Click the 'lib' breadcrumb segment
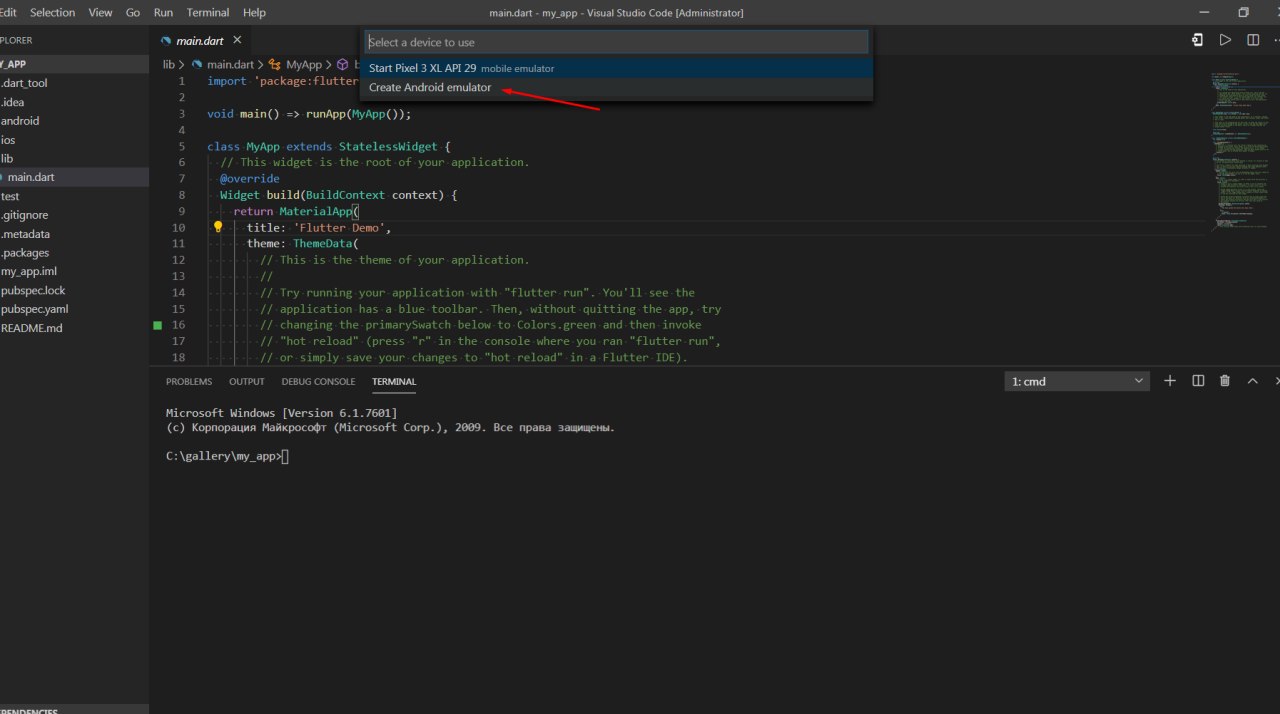 (x=169, y=64)
